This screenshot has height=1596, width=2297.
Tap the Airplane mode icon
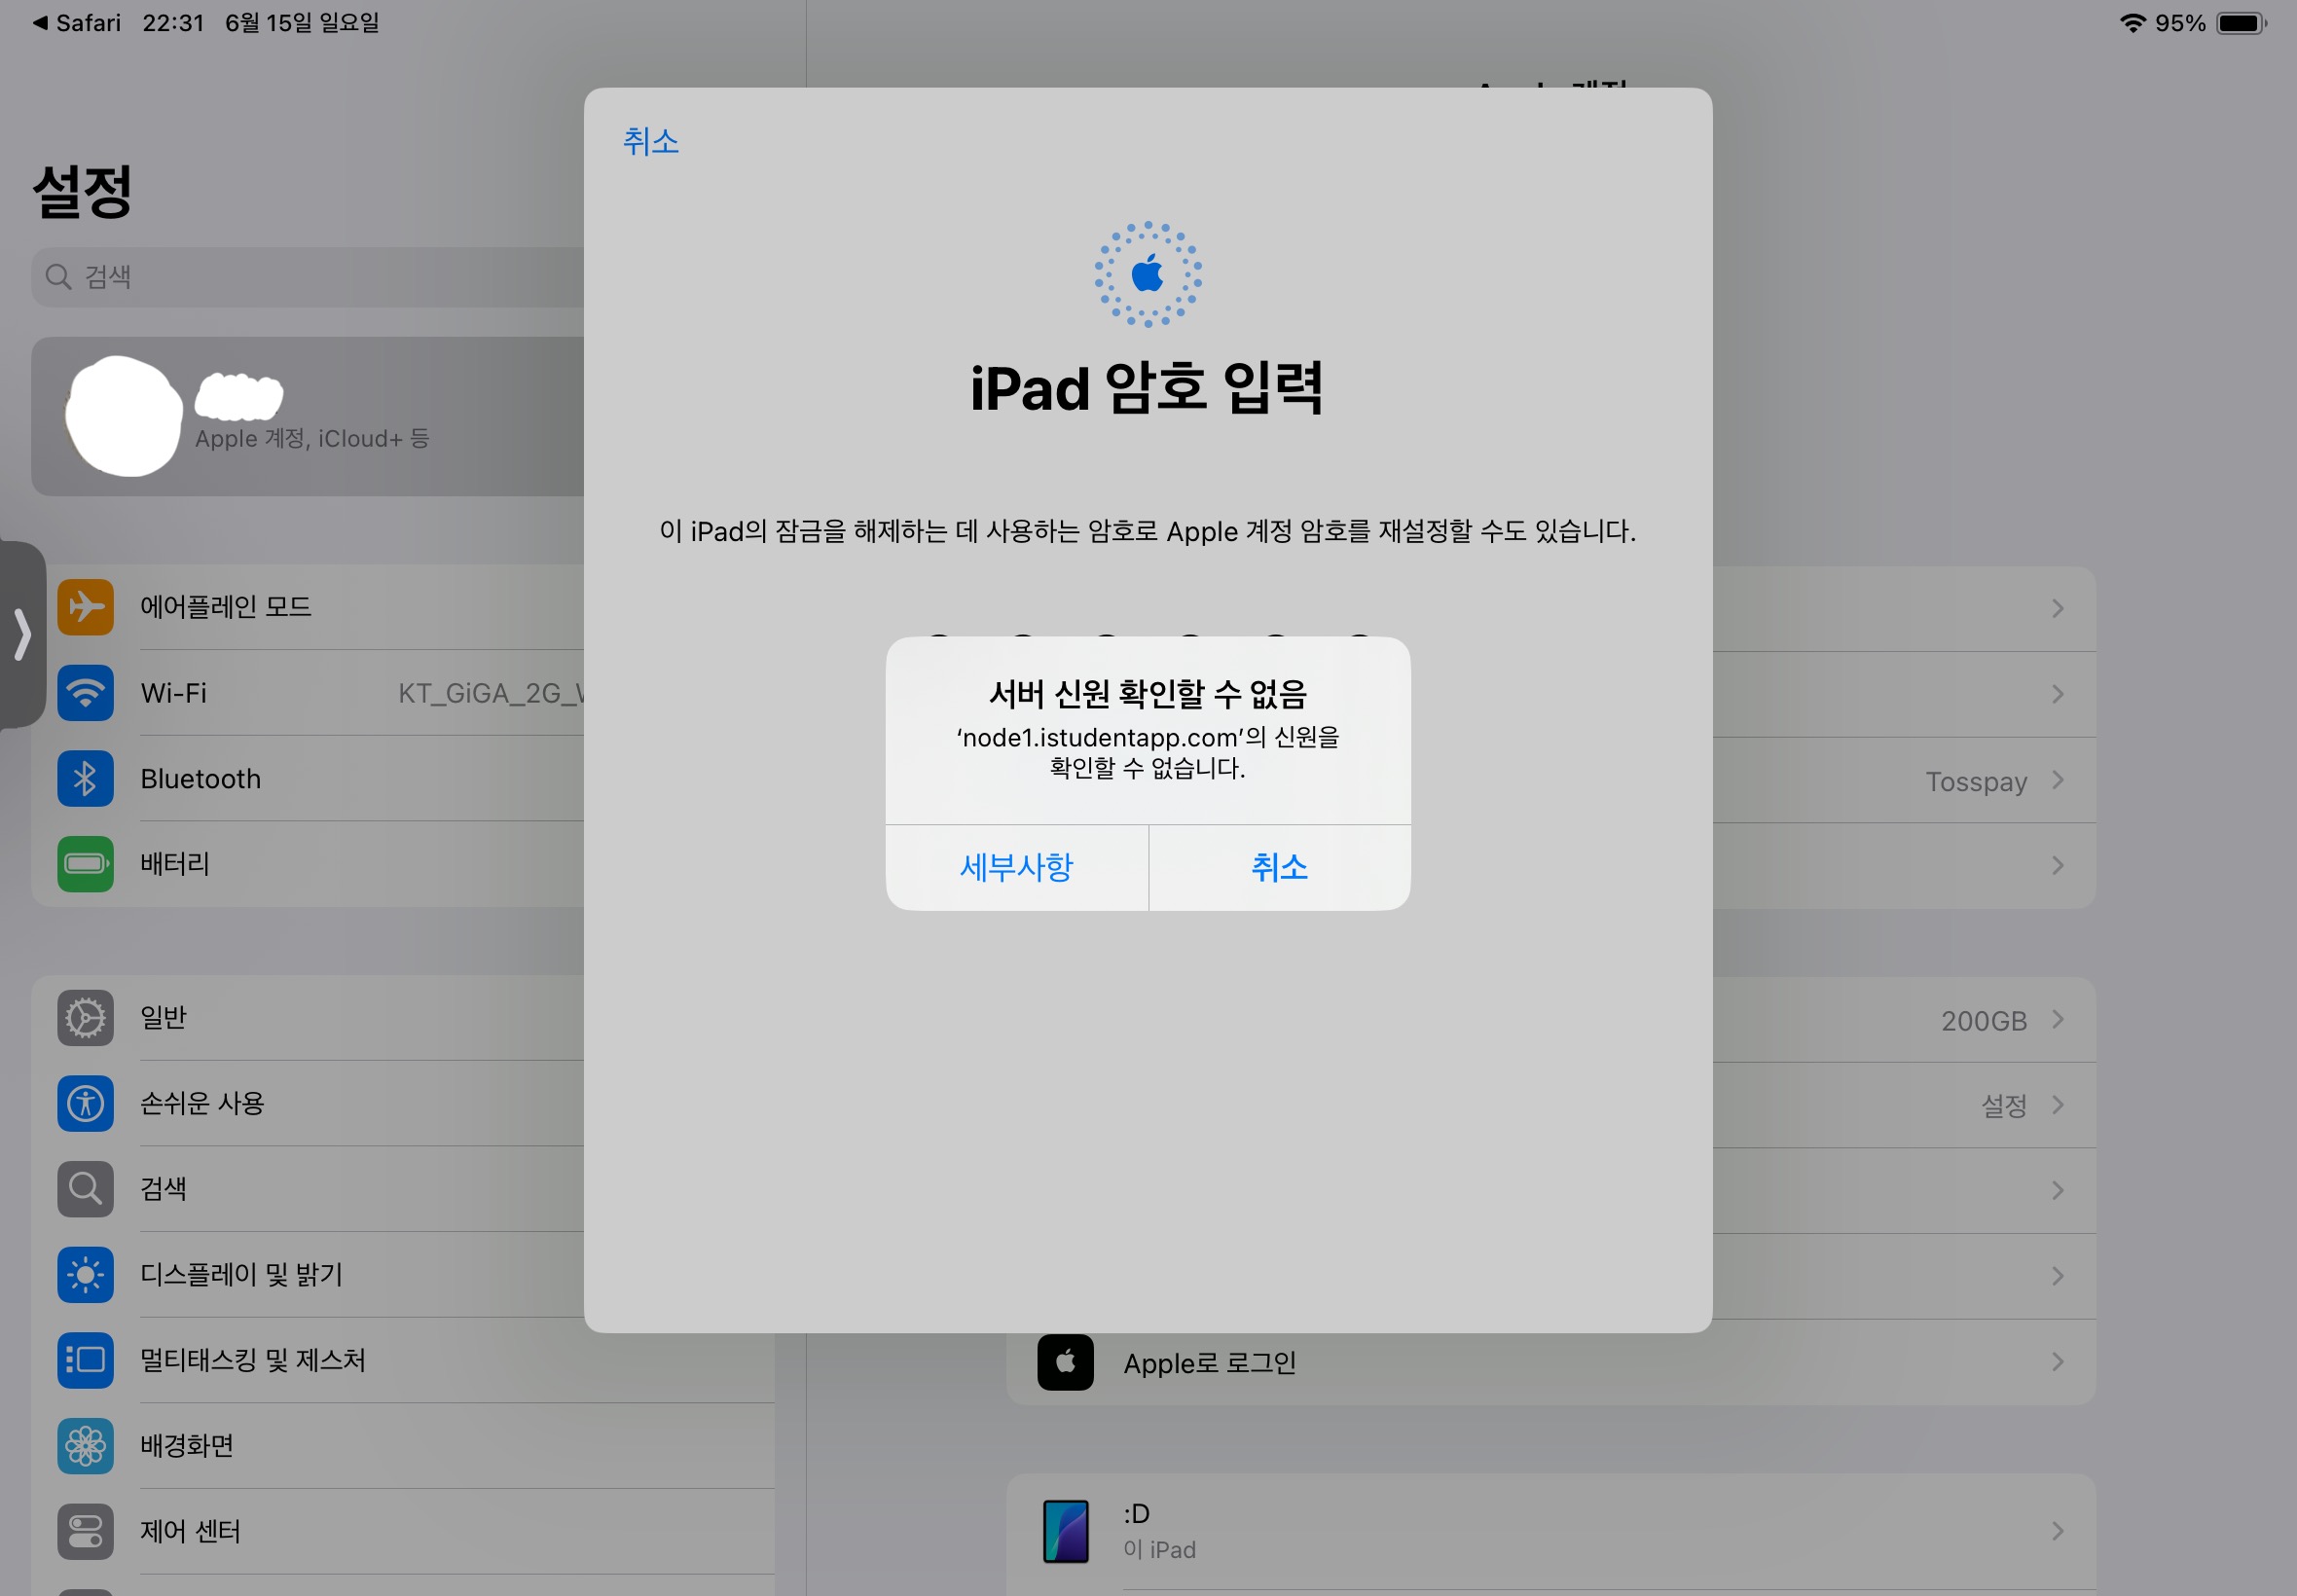[x=85, y=607]
